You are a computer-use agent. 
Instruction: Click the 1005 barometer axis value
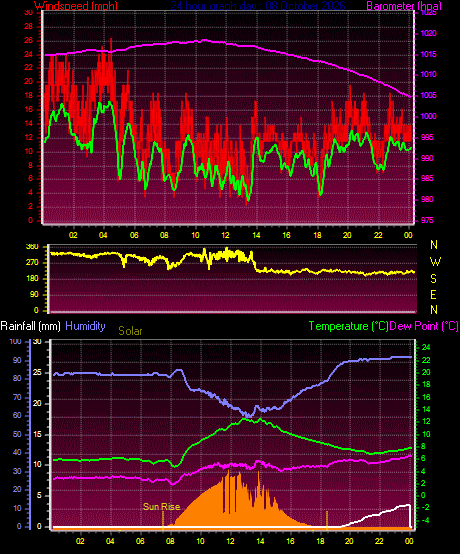[428, 95]
